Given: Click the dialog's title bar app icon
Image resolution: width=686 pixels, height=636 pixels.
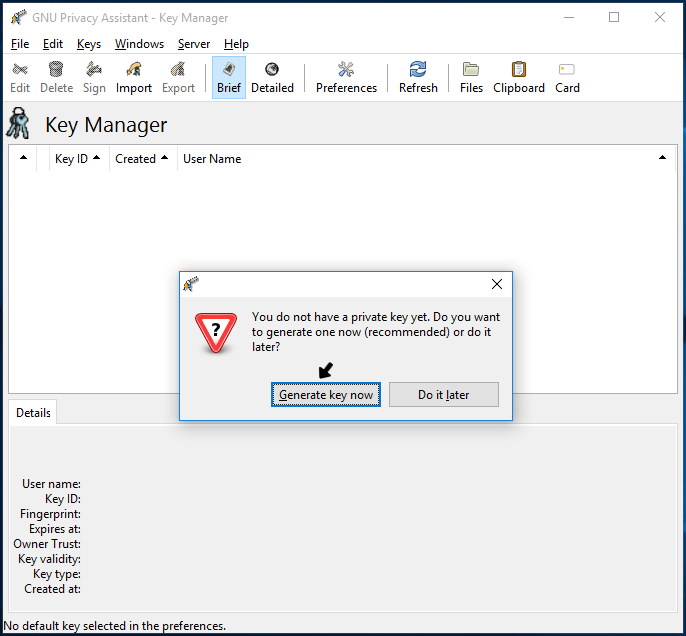Looking at the screenshot, I should tap(191, 284).
